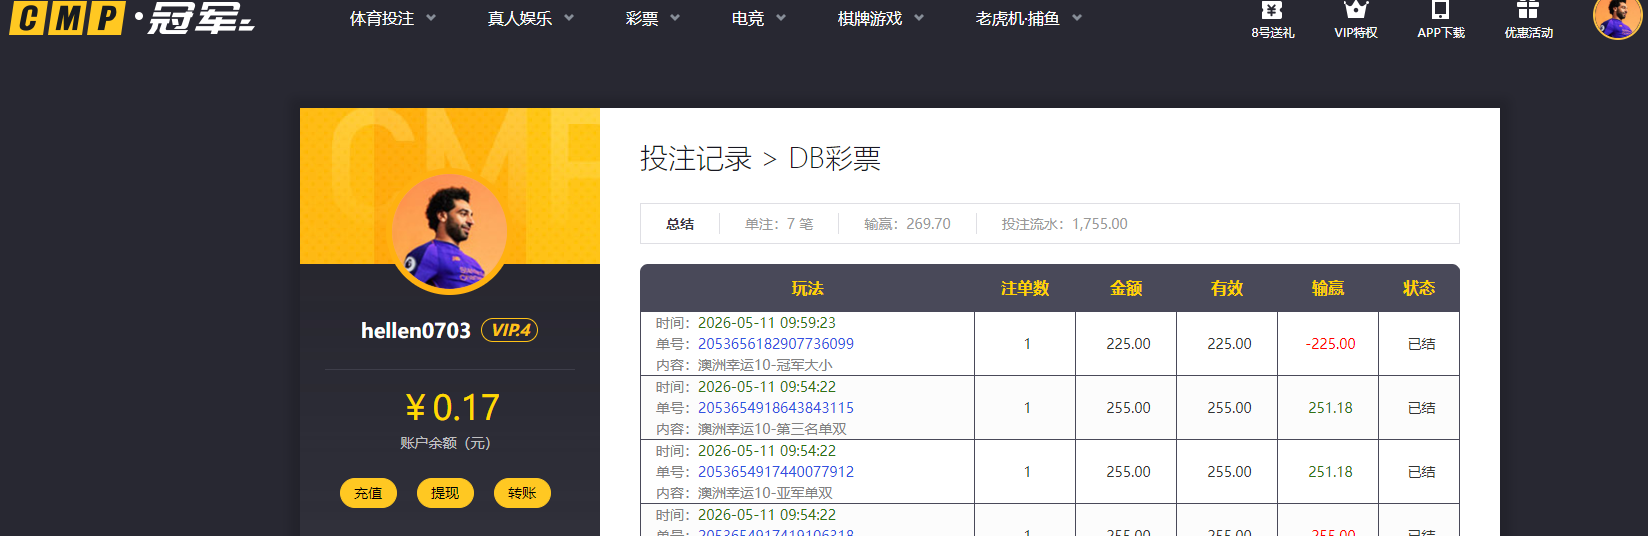Click the 225.00 amount cell in 冠军大小 row
Image resolution: width=1648 pixels, height=536 pixels.
pos(1128,344)
